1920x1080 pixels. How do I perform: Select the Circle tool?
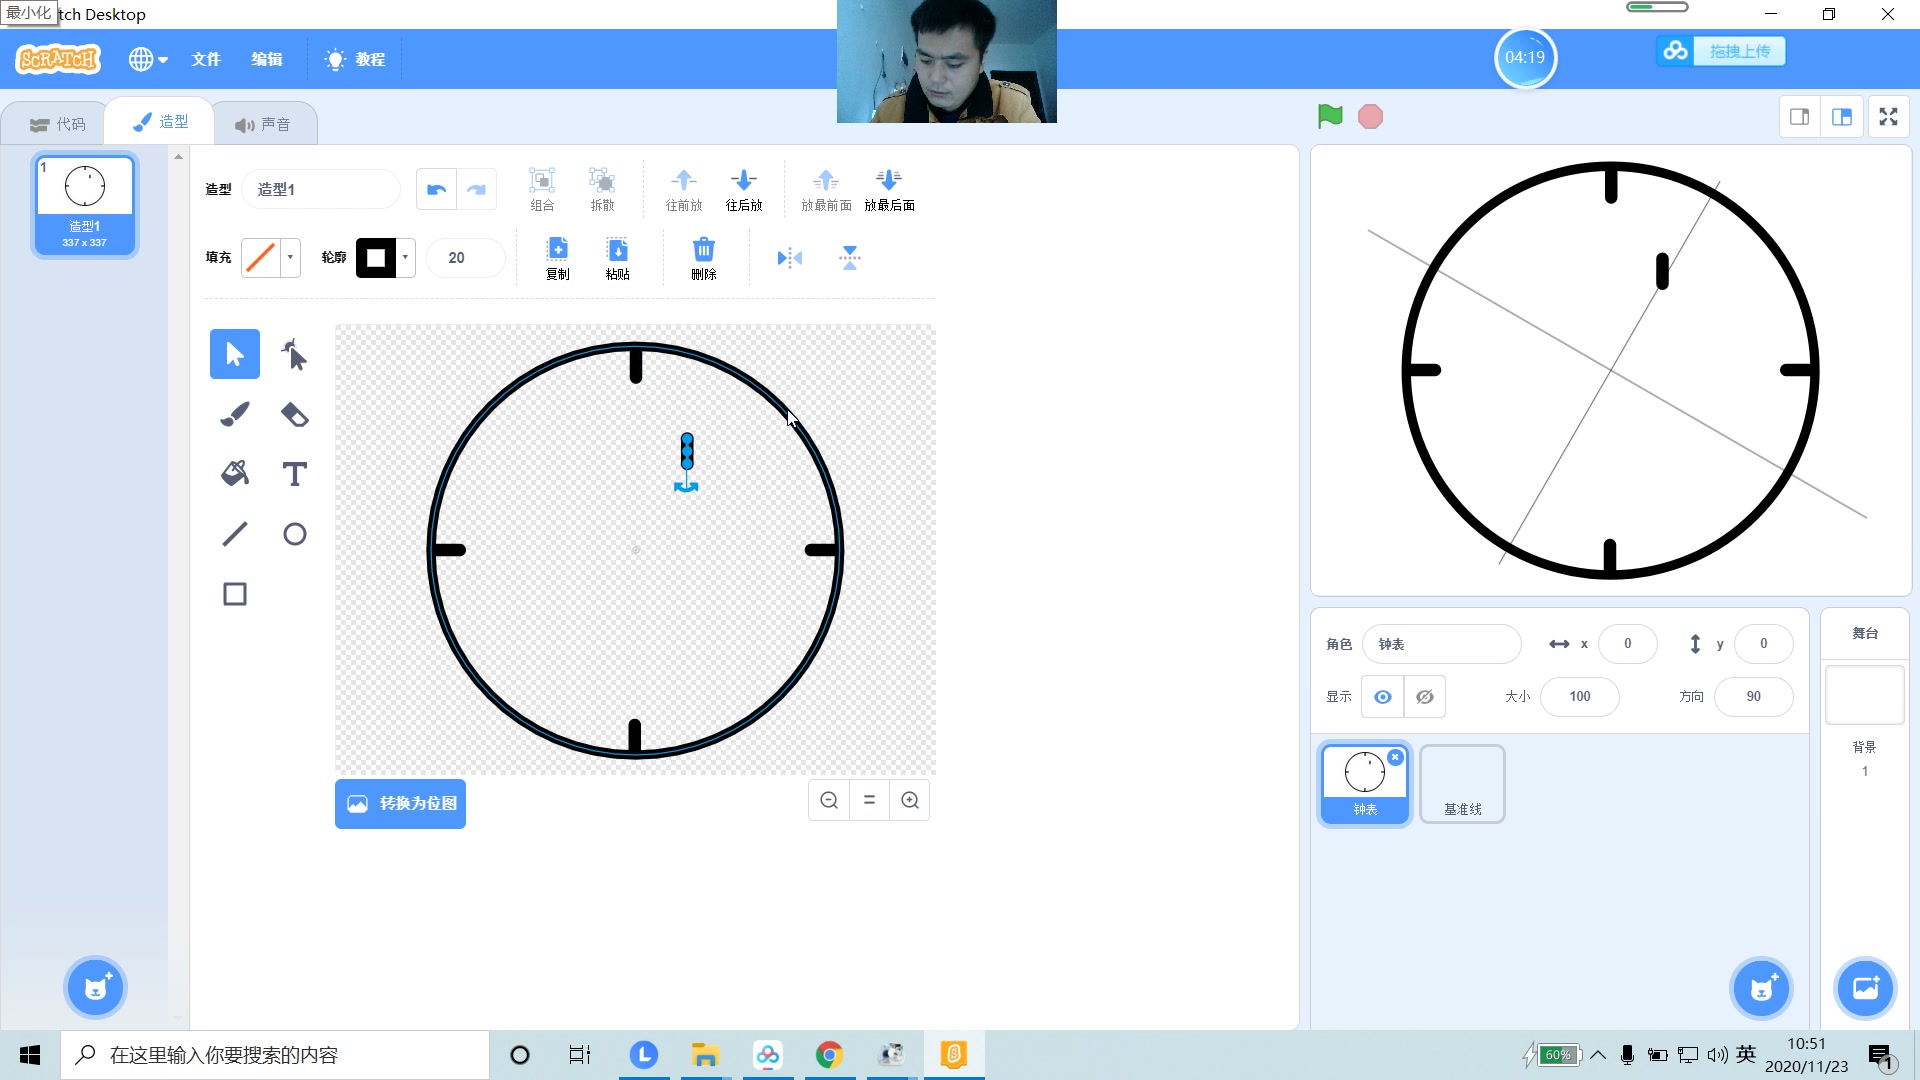(294, 534)
